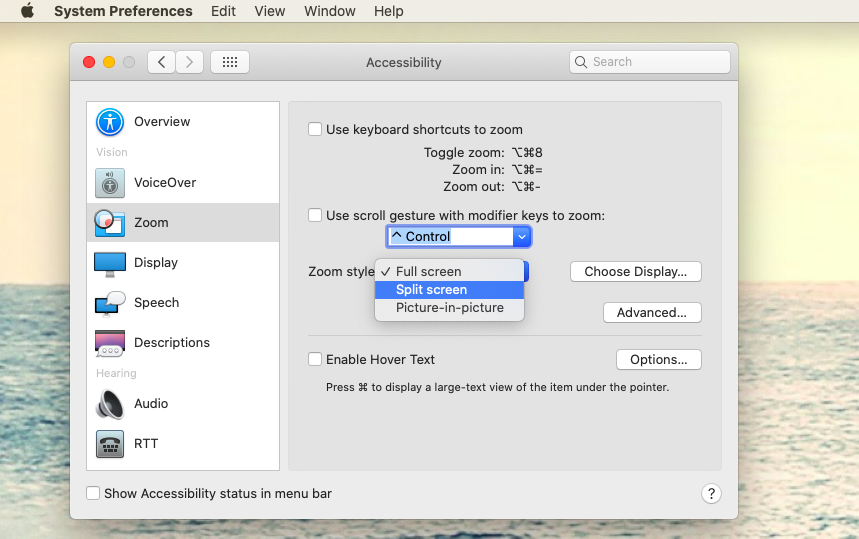This screenshot has width=859, height=539.
Task: Choose Picture-in-picture zoom style
Action: tap(449, 308)
